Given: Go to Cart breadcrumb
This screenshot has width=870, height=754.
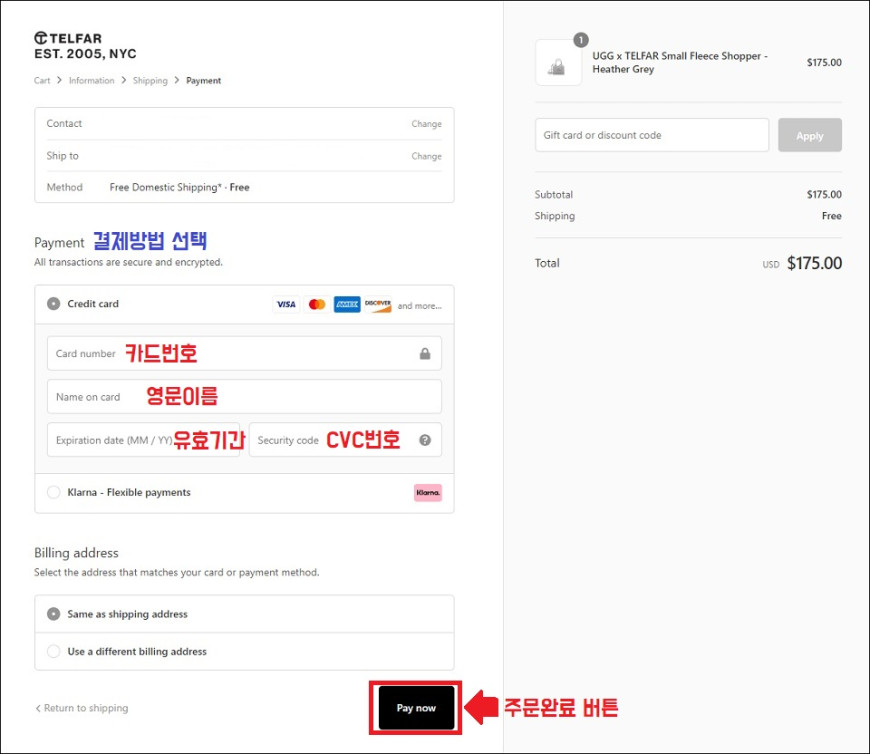Looking at the screenshot, I should 42,80.
